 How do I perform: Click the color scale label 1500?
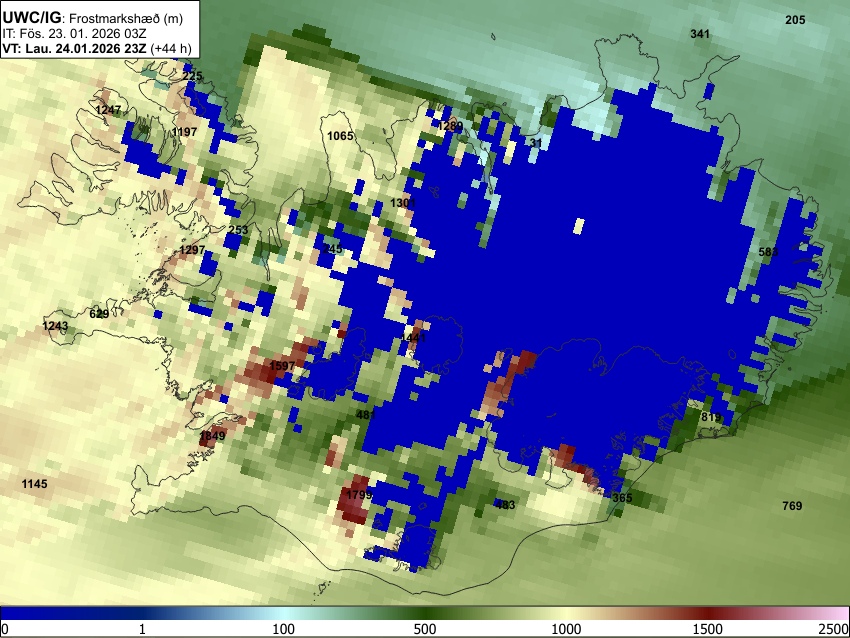click(x=708, y=629)
